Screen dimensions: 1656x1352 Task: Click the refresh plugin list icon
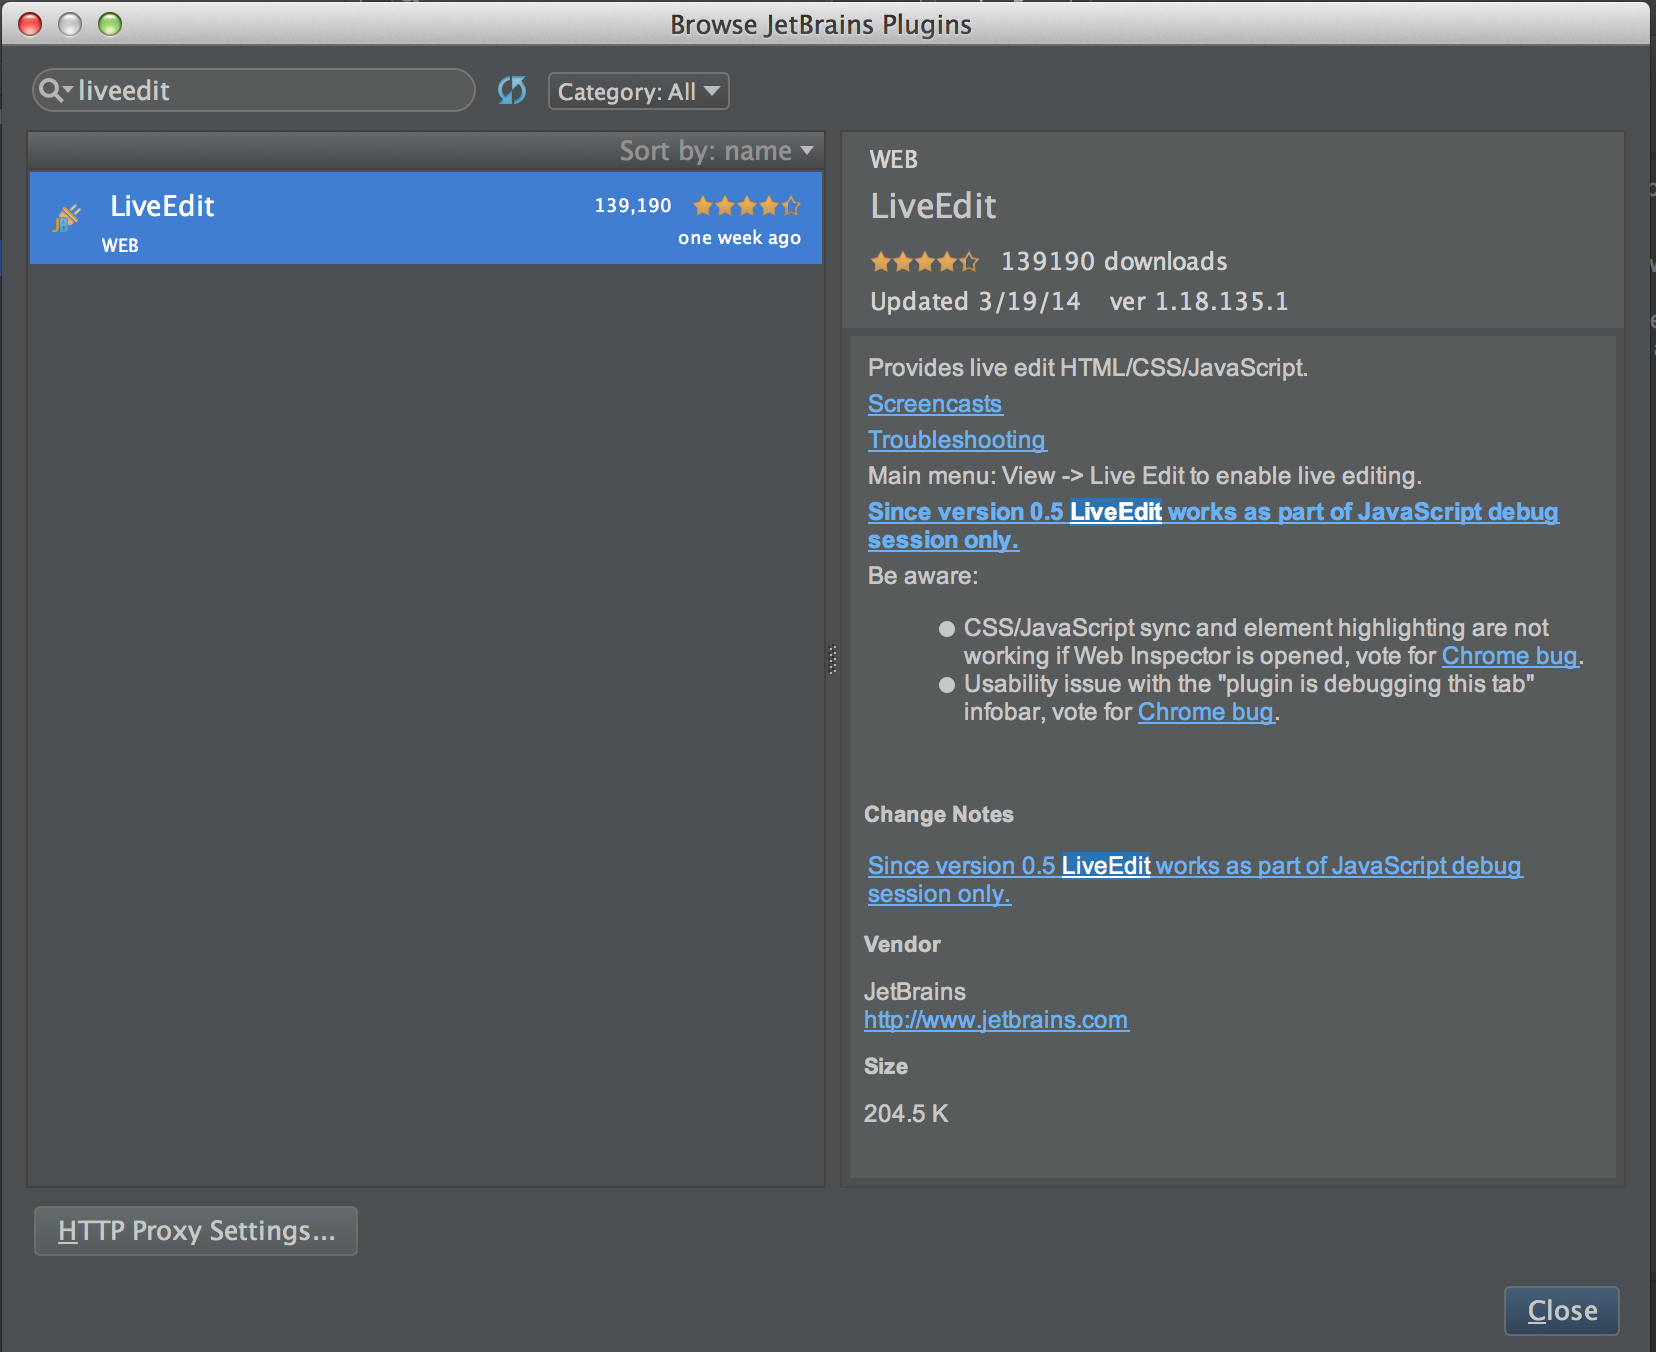tap(512, 91)
